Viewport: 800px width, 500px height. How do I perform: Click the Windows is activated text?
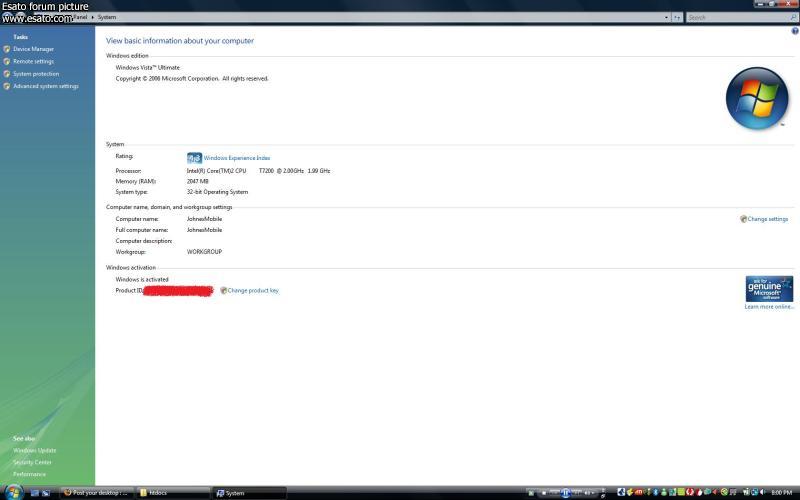click(x=142, y=280)
